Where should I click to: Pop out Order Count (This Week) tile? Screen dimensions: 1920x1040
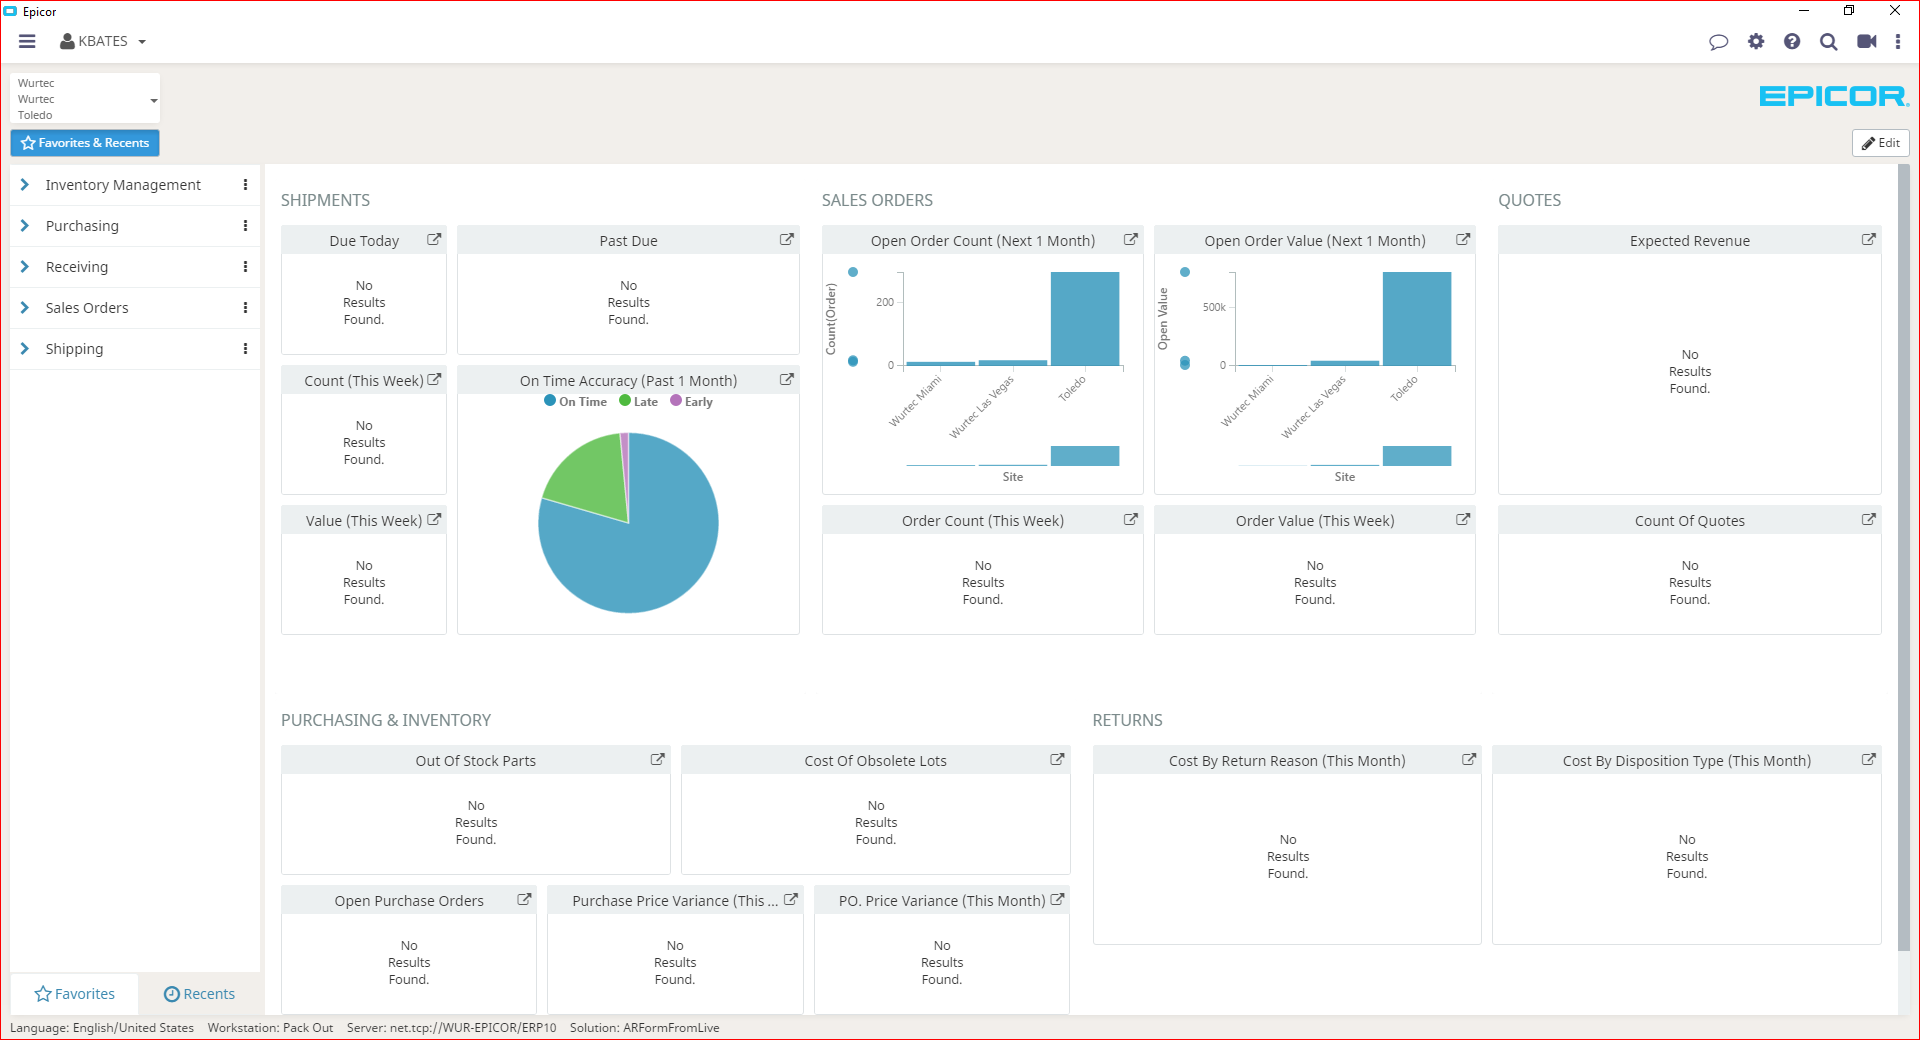point(1131,520)
